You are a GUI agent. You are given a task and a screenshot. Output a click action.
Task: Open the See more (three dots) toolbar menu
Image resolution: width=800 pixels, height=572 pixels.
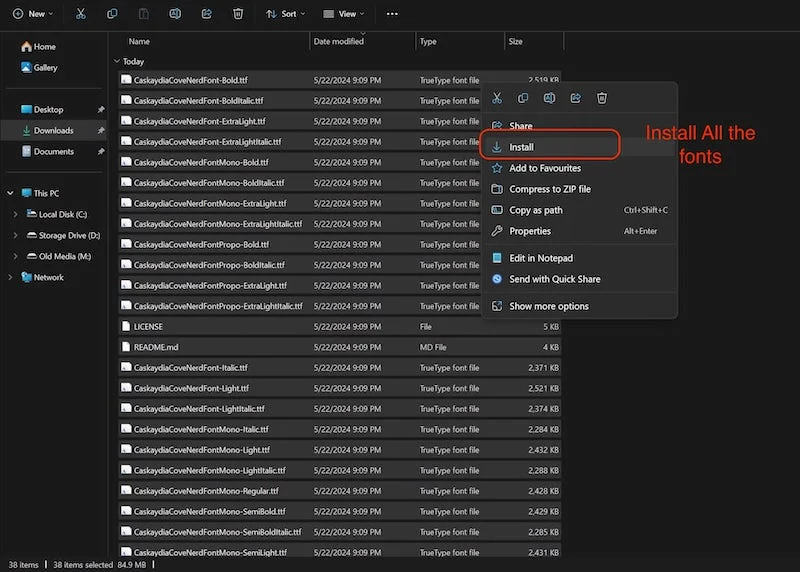[392, 14]
